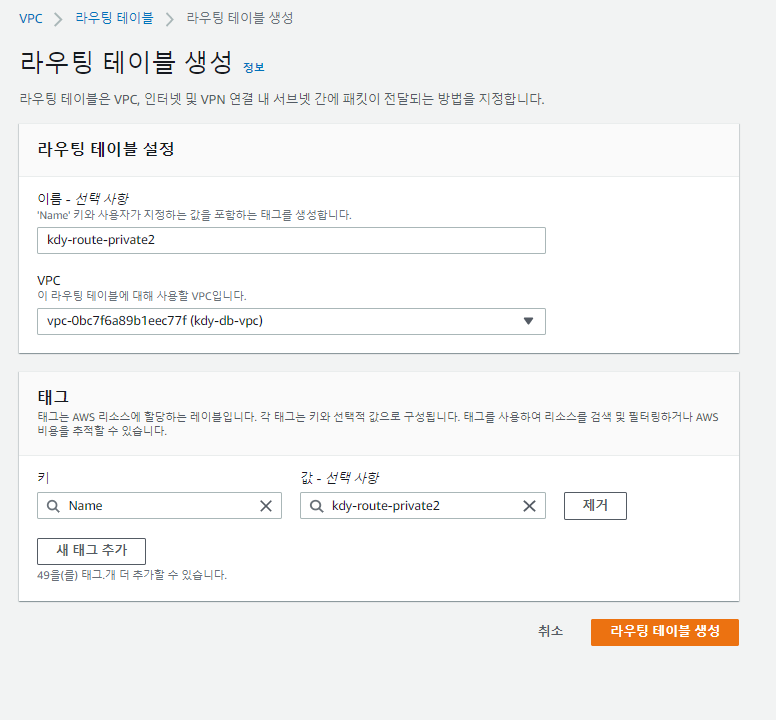Click the dropdown arrow of VPC selector
This screenshot has width=776, height=720.
coord(528,321)
